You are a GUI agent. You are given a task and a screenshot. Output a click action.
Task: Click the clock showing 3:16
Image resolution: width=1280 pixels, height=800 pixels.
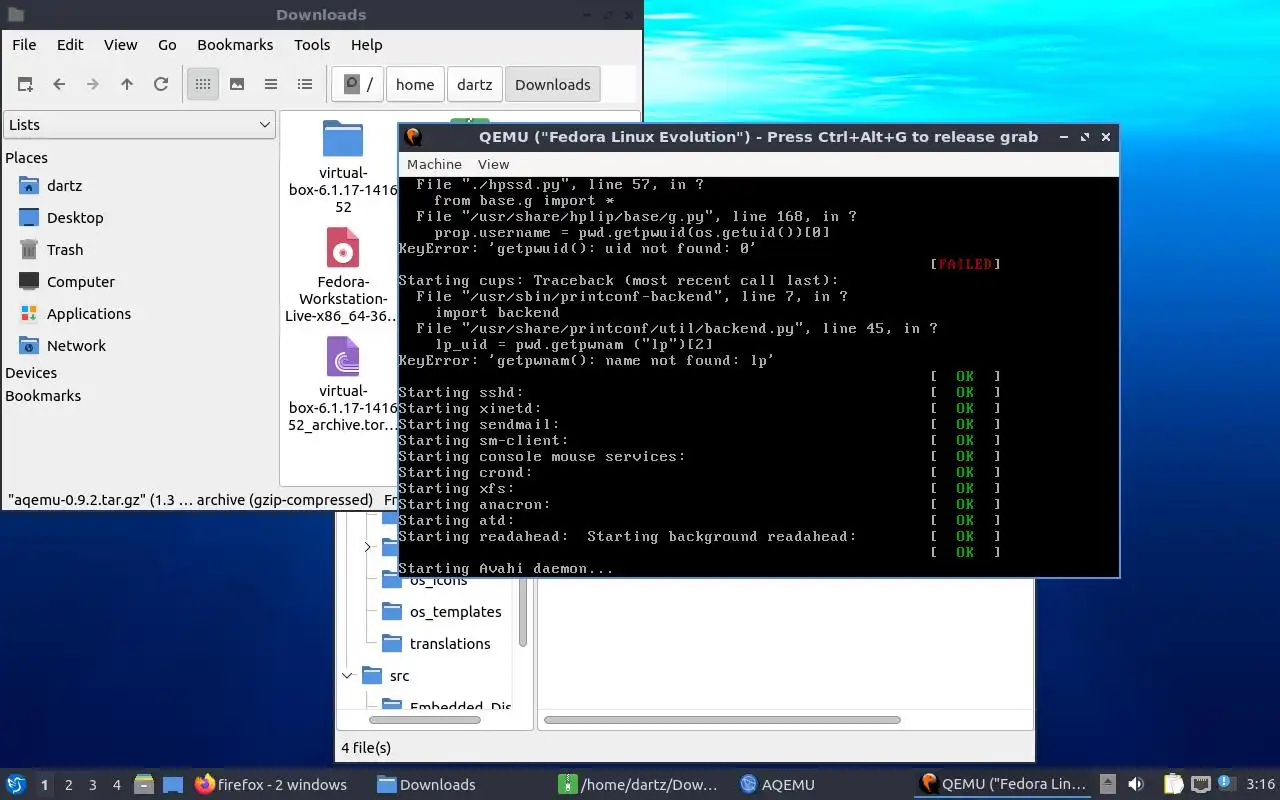[x=1261, y=785]
